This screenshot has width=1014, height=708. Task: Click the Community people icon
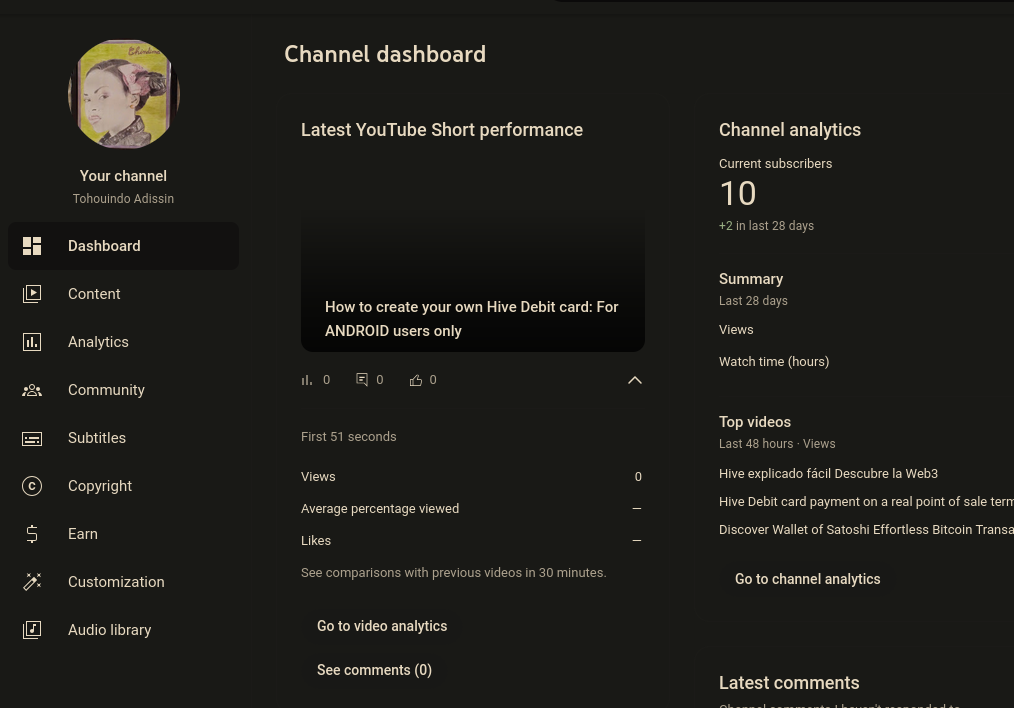(x=32, y=390)
